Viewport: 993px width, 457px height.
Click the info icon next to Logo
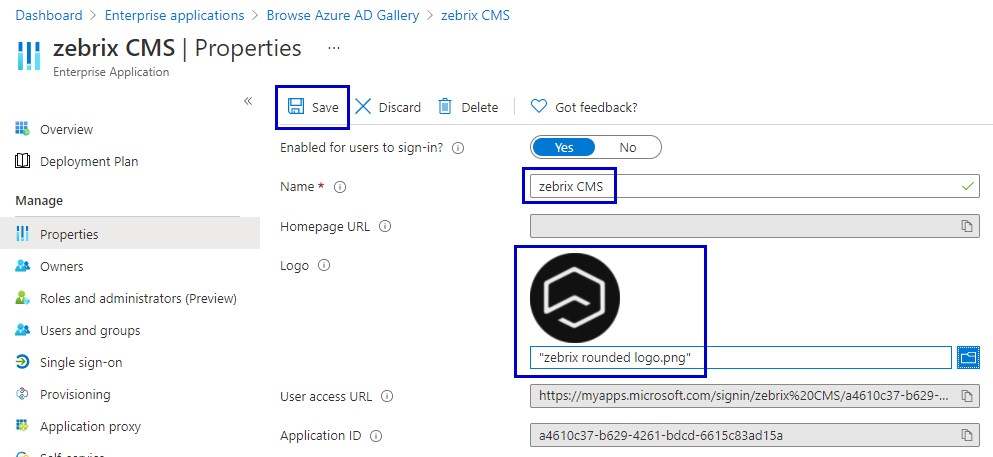pyautogui.click(x=324, y=265)
